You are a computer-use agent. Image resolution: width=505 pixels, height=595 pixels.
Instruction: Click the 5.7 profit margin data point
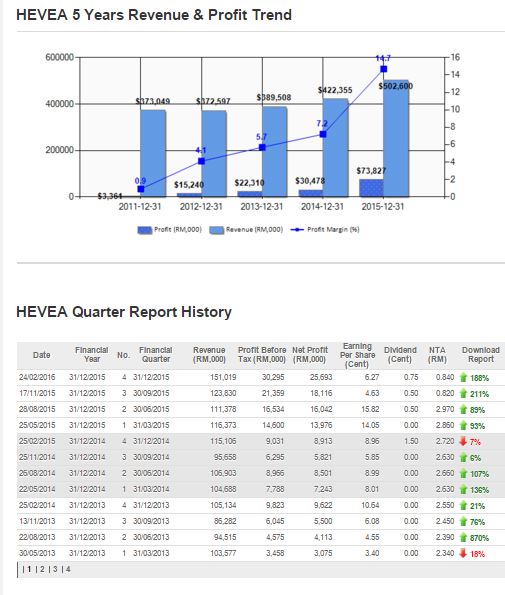pos(262,147)
